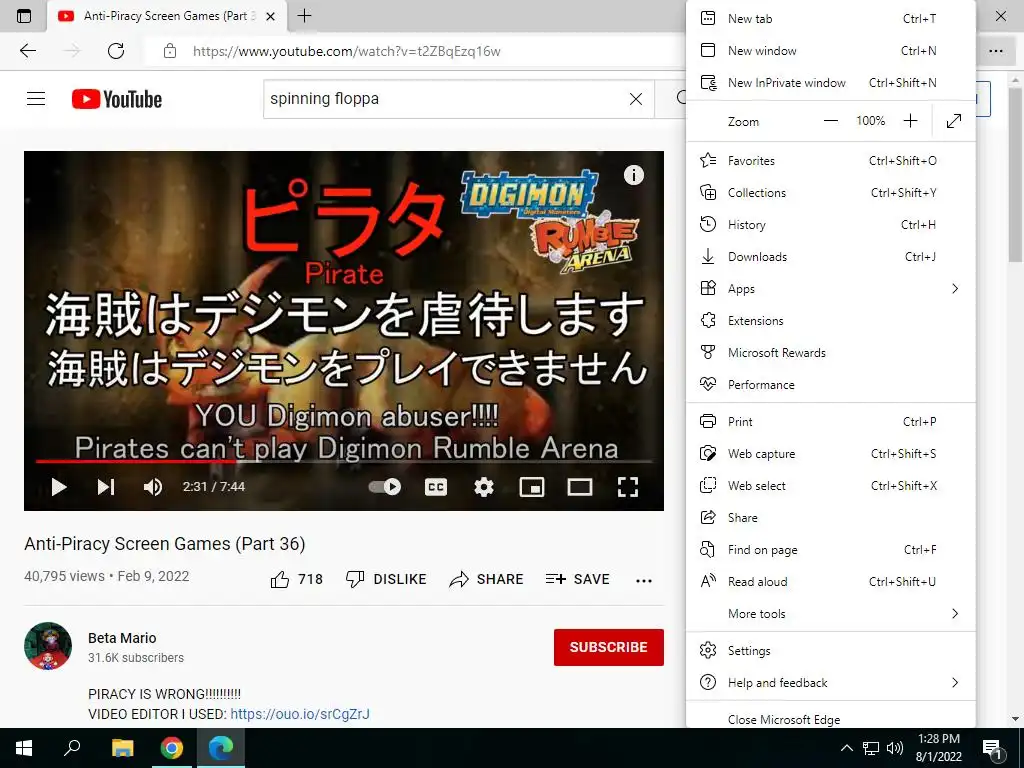Select New tab from the Edge menu

pyautogui.click(x=831, y=19)
